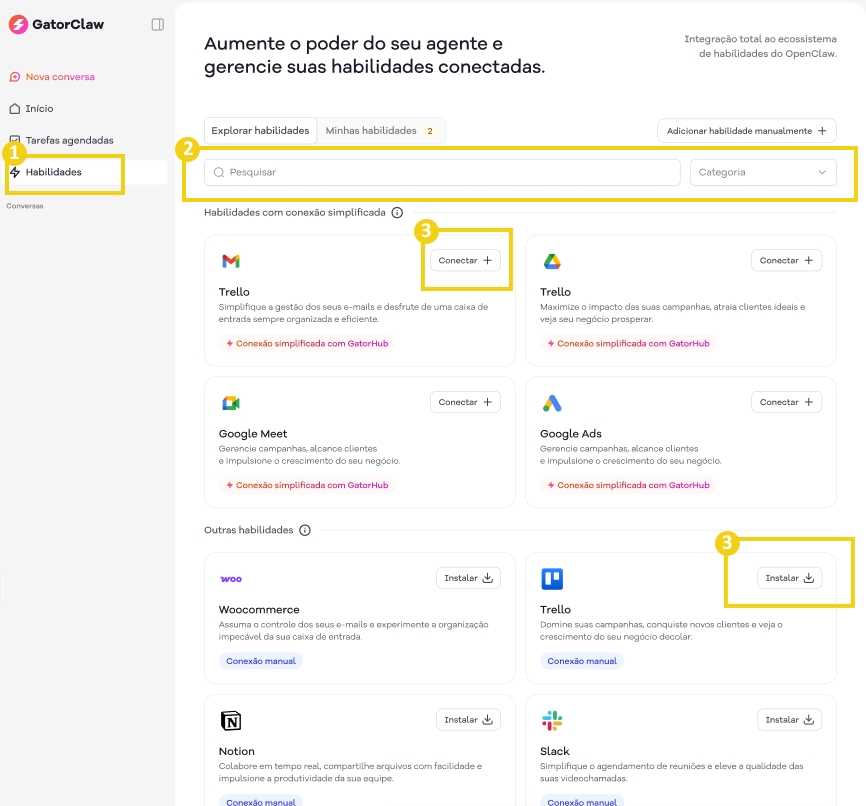Toggle the sidebar collapse icon at the top
Viewport: 866px width, 806px height.
pos(156,25)
